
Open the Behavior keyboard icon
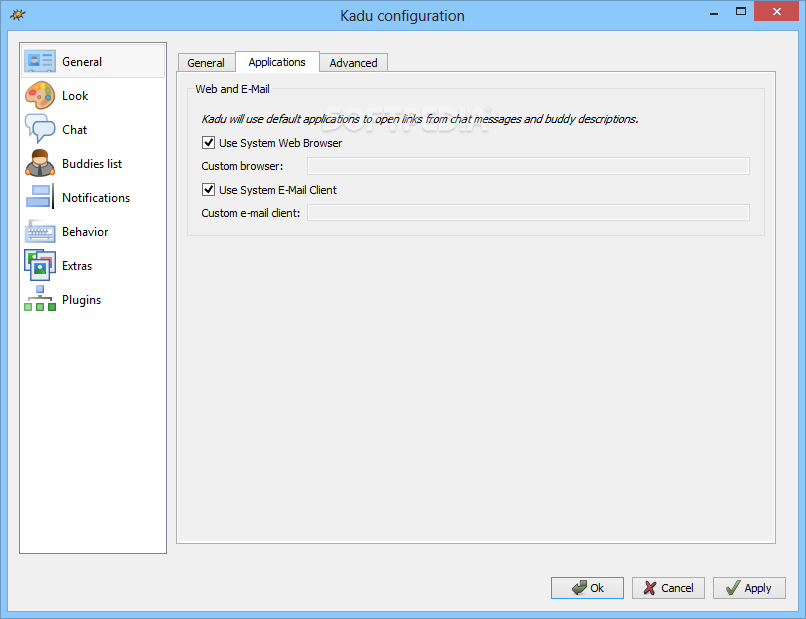(x=40, y=231)
